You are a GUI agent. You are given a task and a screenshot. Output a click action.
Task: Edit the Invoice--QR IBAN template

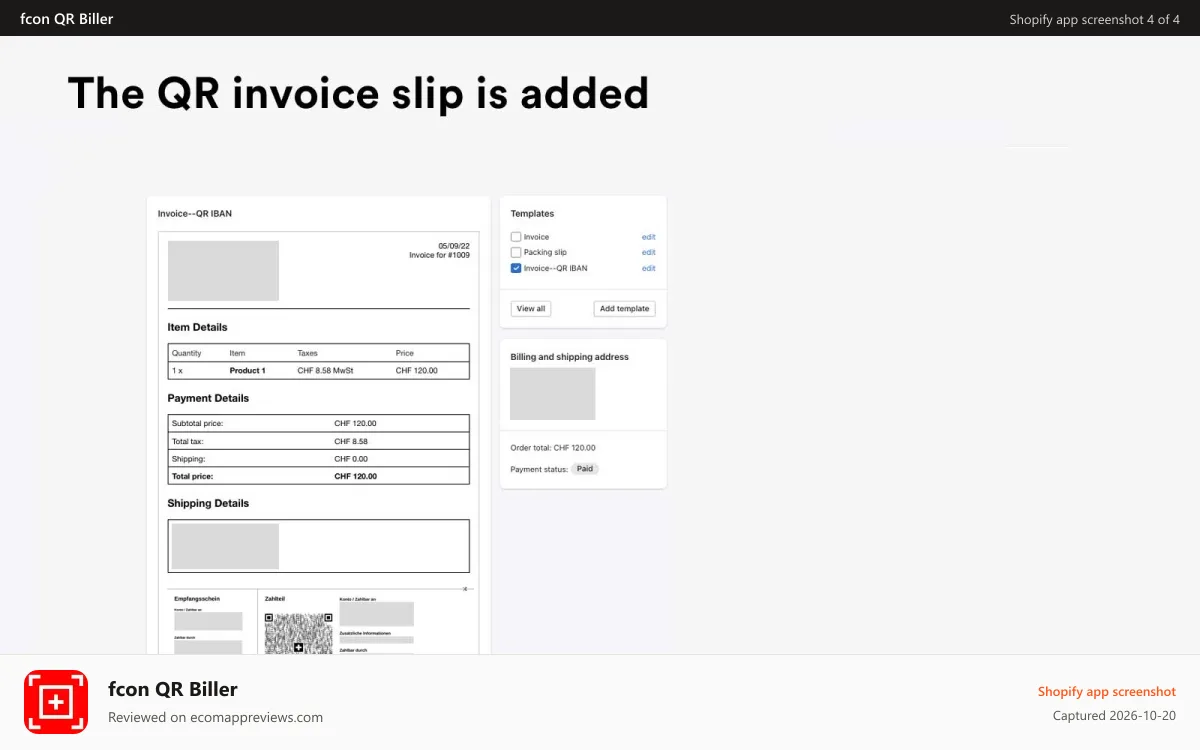click(x=648, y=268)
